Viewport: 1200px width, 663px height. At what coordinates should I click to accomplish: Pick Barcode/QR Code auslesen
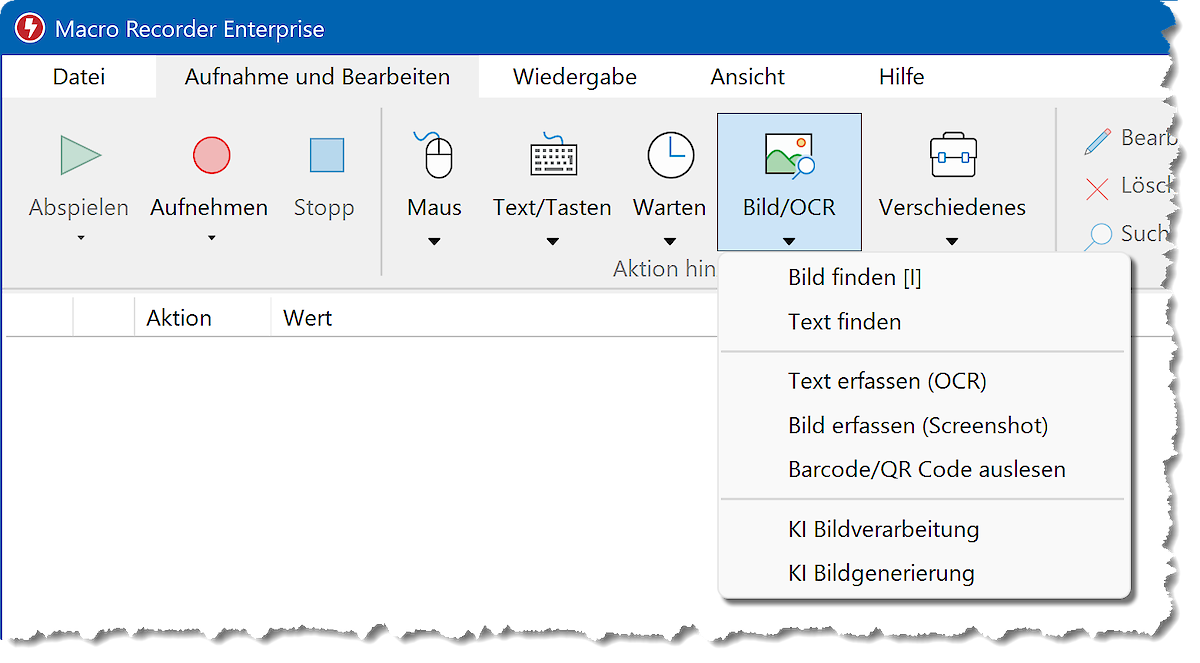point(926,469)
